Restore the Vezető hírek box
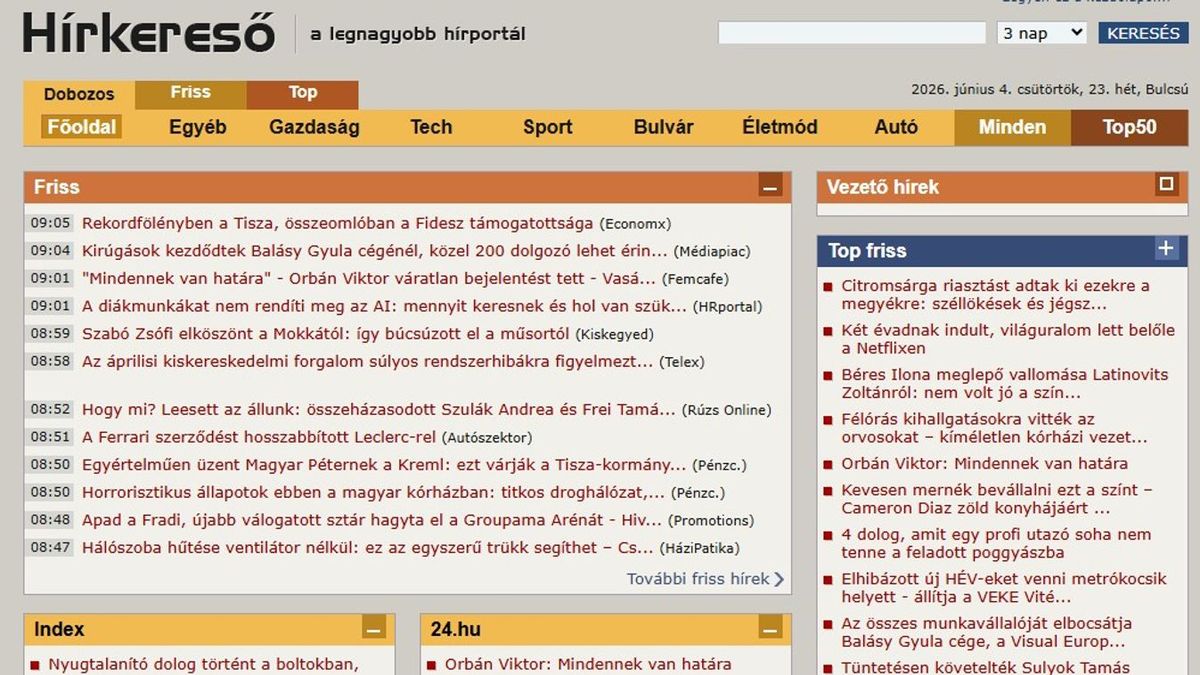The image size is (1200, 675). (1166, 185)
